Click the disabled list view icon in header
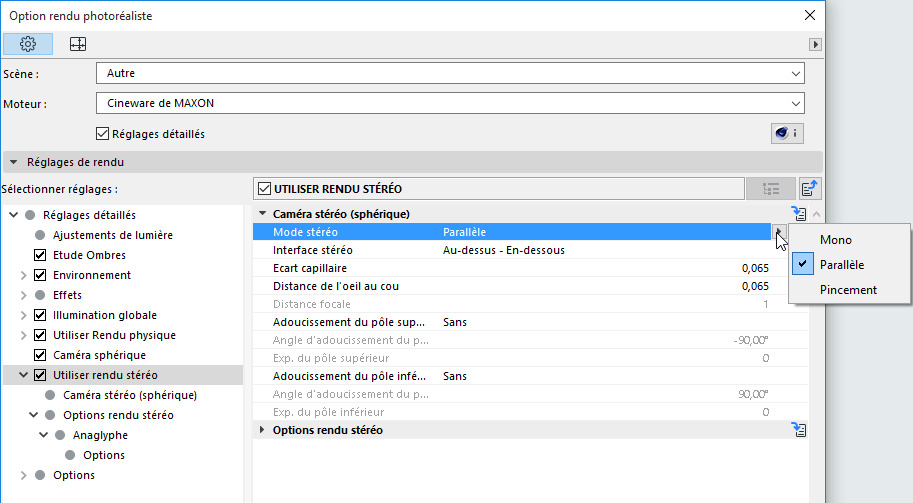The image size is (913, 503). pos(771,189)
